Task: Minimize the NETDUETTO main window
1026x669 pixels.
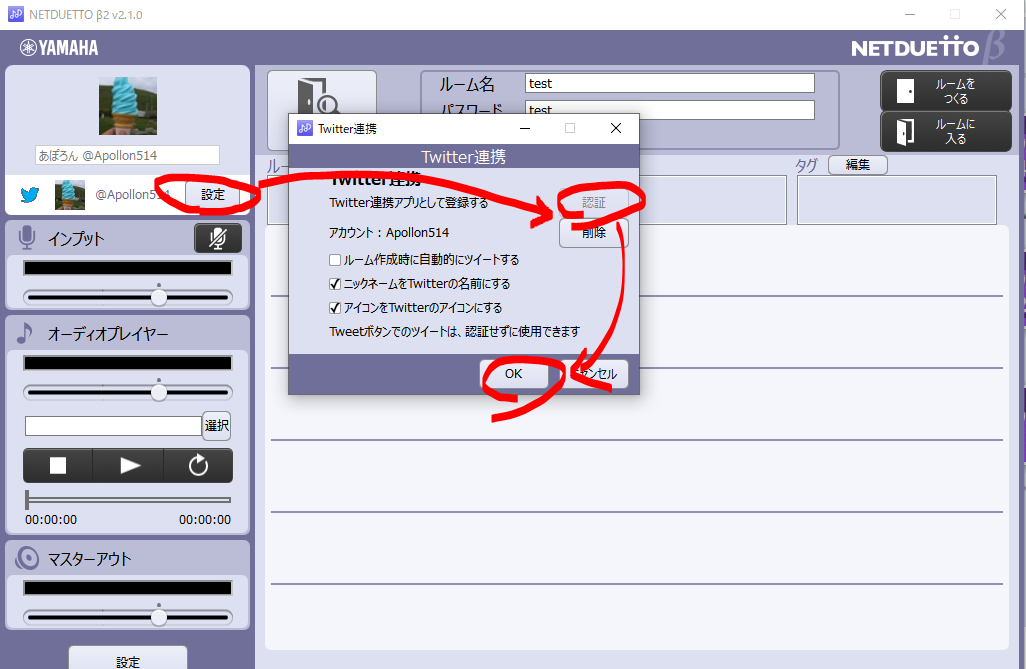Action: [x=910, y=14]
